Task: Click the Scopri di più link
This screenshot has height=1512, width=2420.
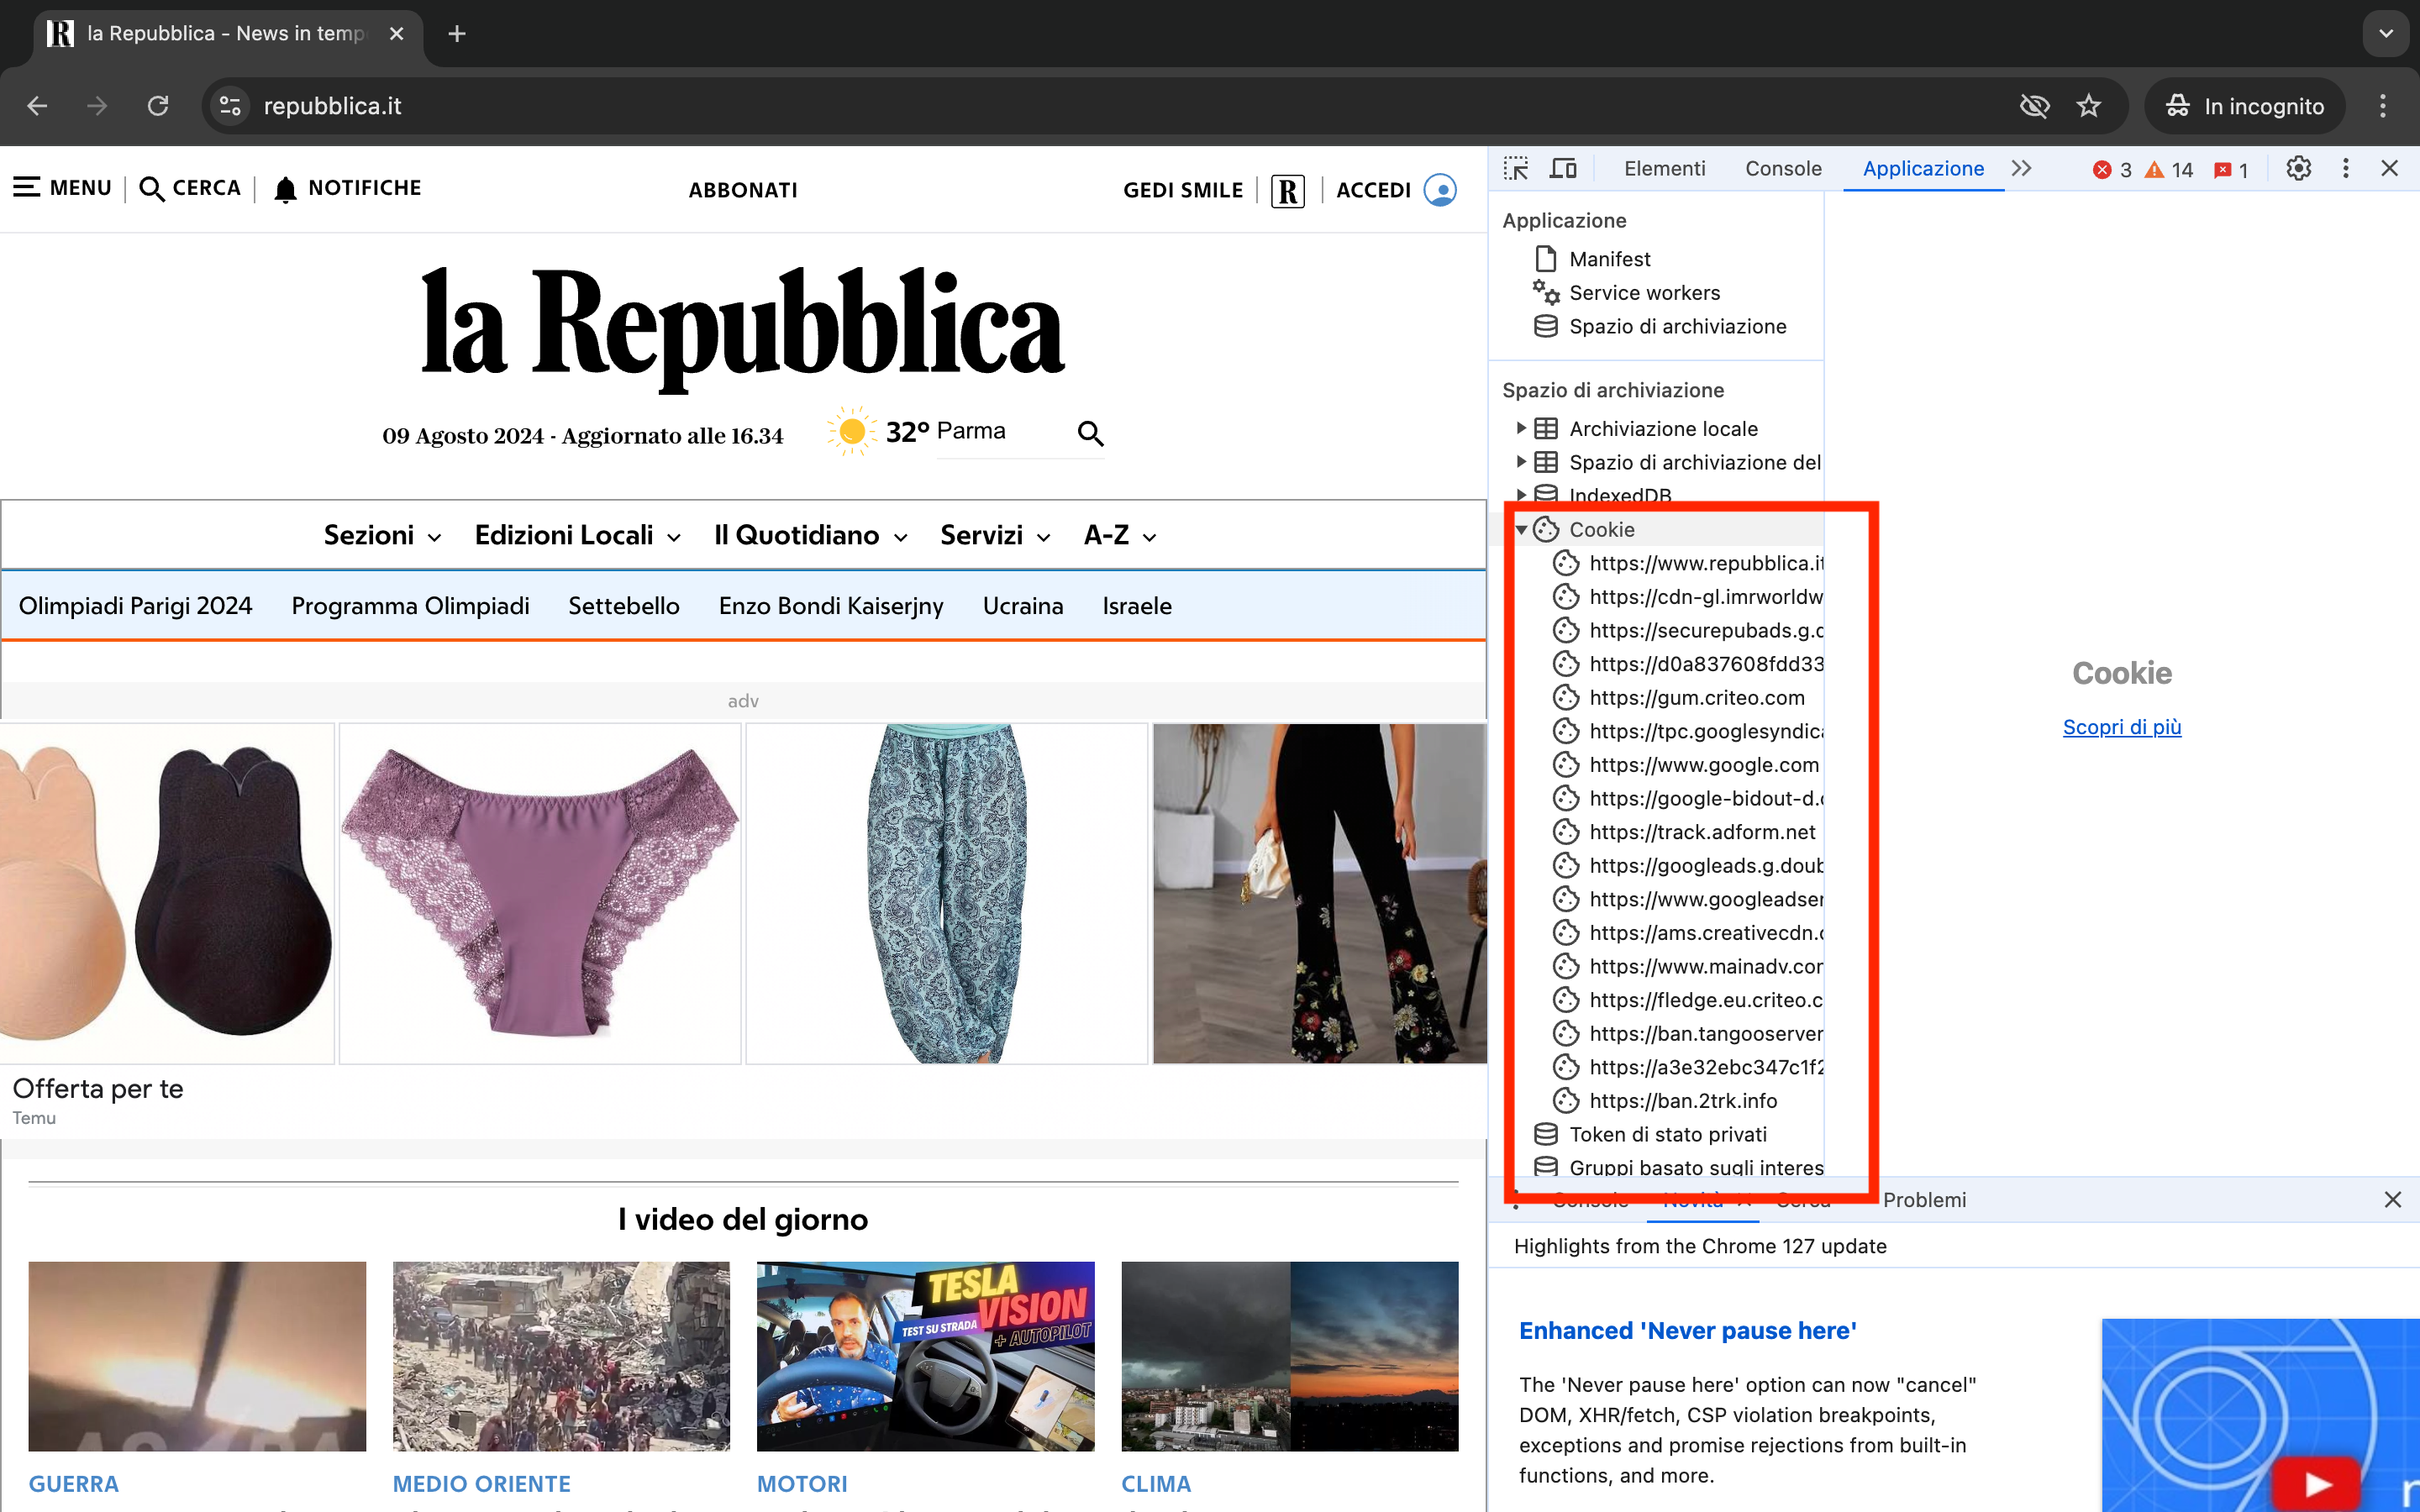Action: click(2121, 727)
